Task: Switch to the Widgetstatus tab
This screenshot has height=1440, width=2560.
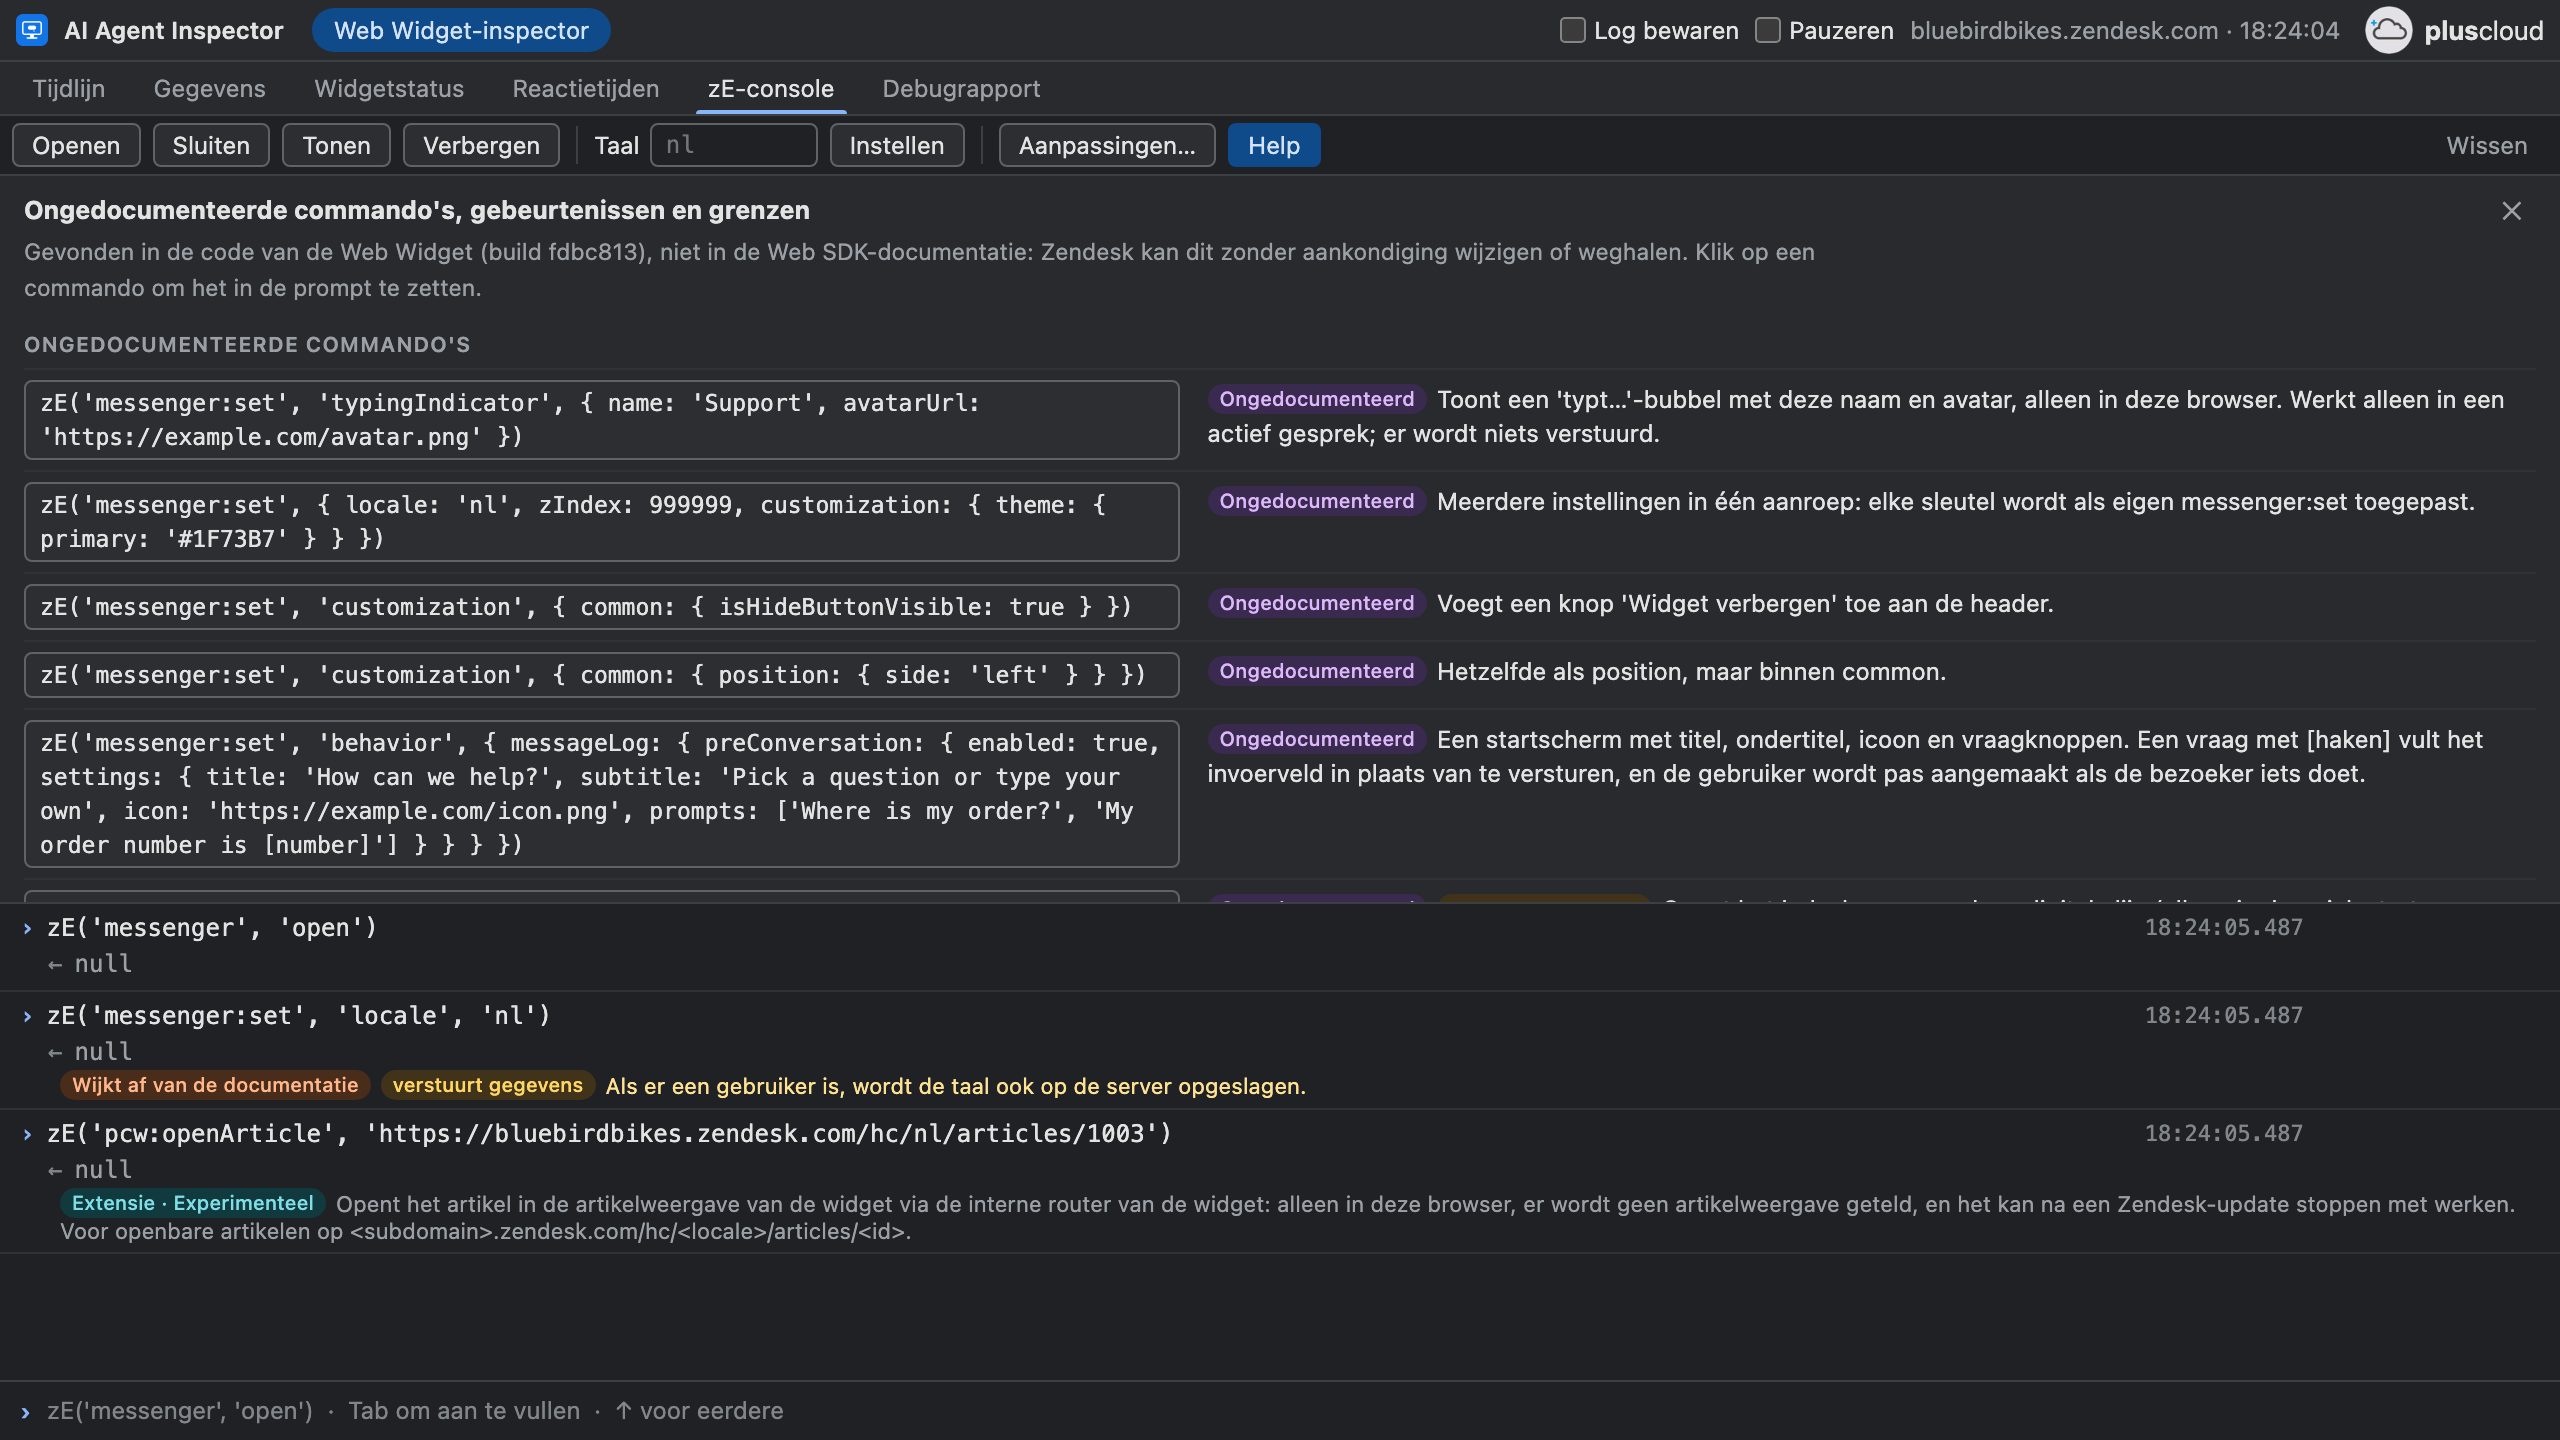Action: tap(389, 89)
